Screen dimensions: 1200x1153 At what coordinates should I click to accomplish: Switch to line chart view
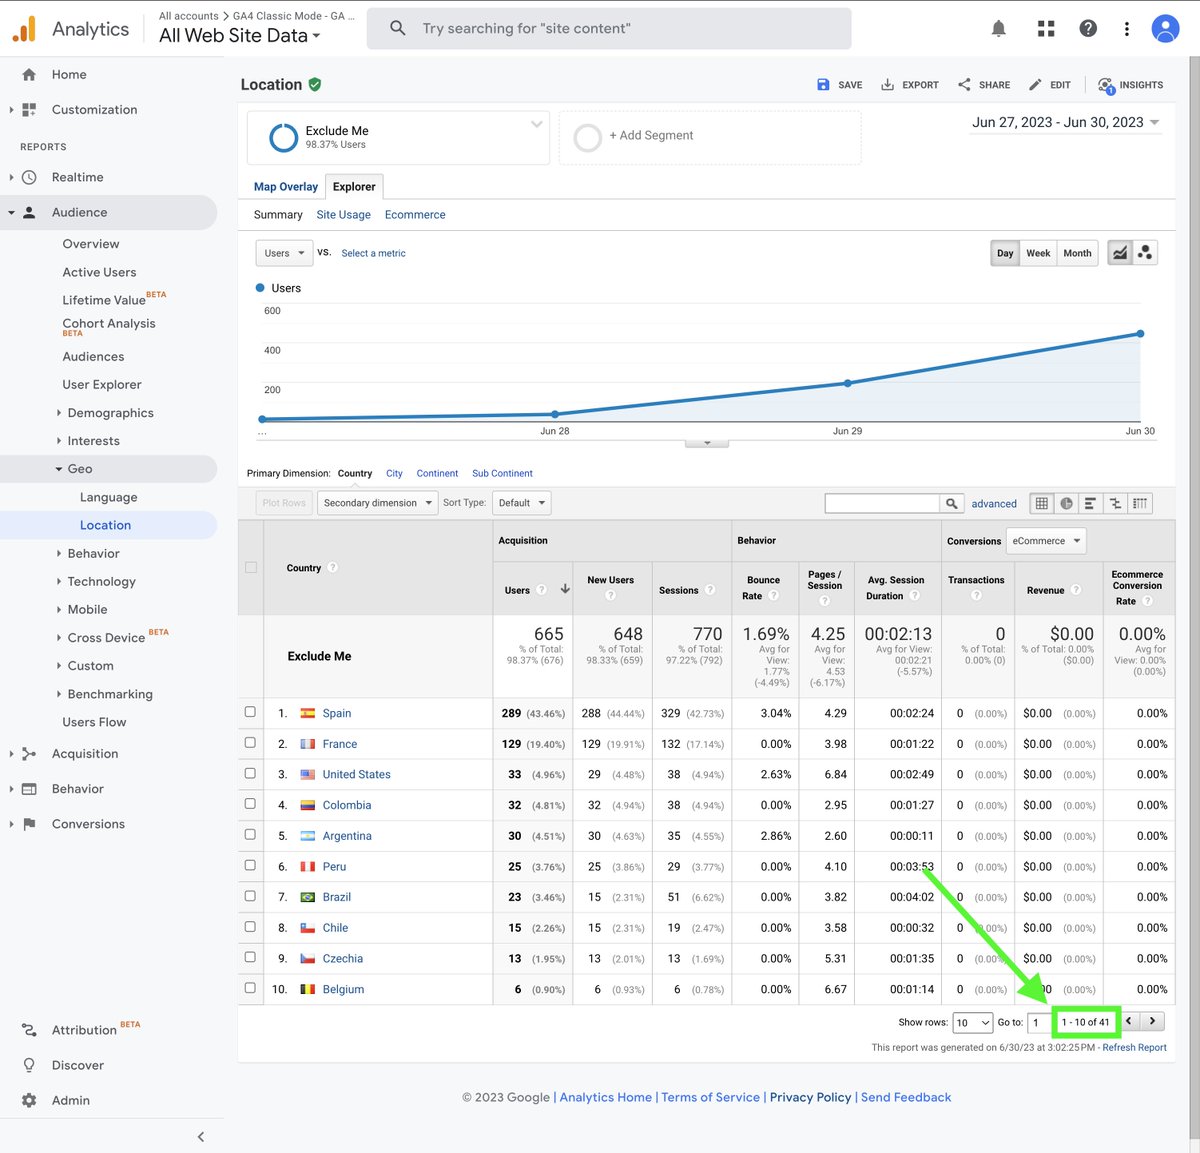1120,253
